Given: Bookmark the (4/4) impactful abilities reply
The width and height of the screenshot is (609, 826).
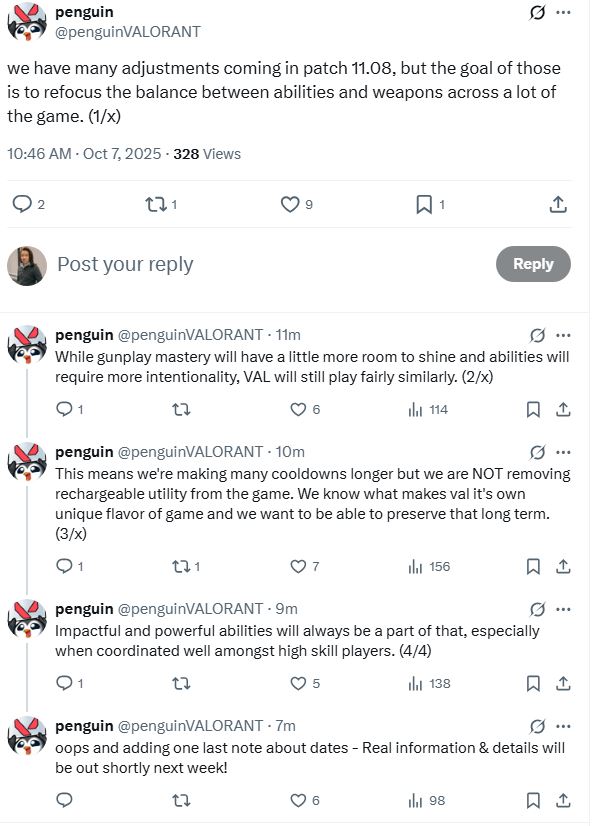Looking at the screenshot, I should click(x=534, y=683).
